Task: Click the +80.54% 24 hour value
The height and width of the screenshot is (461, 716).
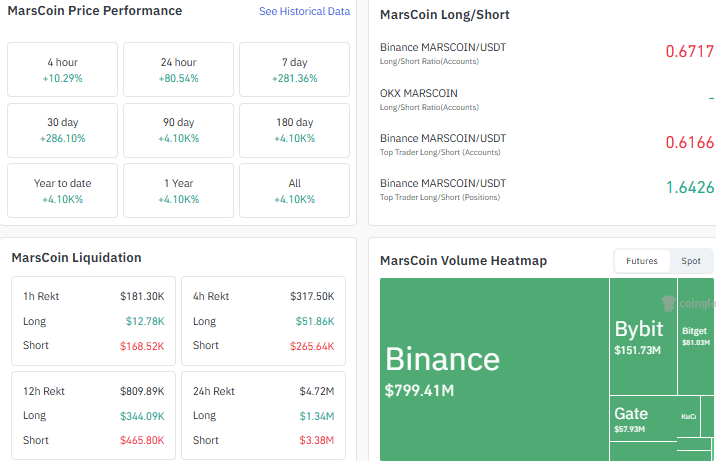Action: click(x=179, y=79)
